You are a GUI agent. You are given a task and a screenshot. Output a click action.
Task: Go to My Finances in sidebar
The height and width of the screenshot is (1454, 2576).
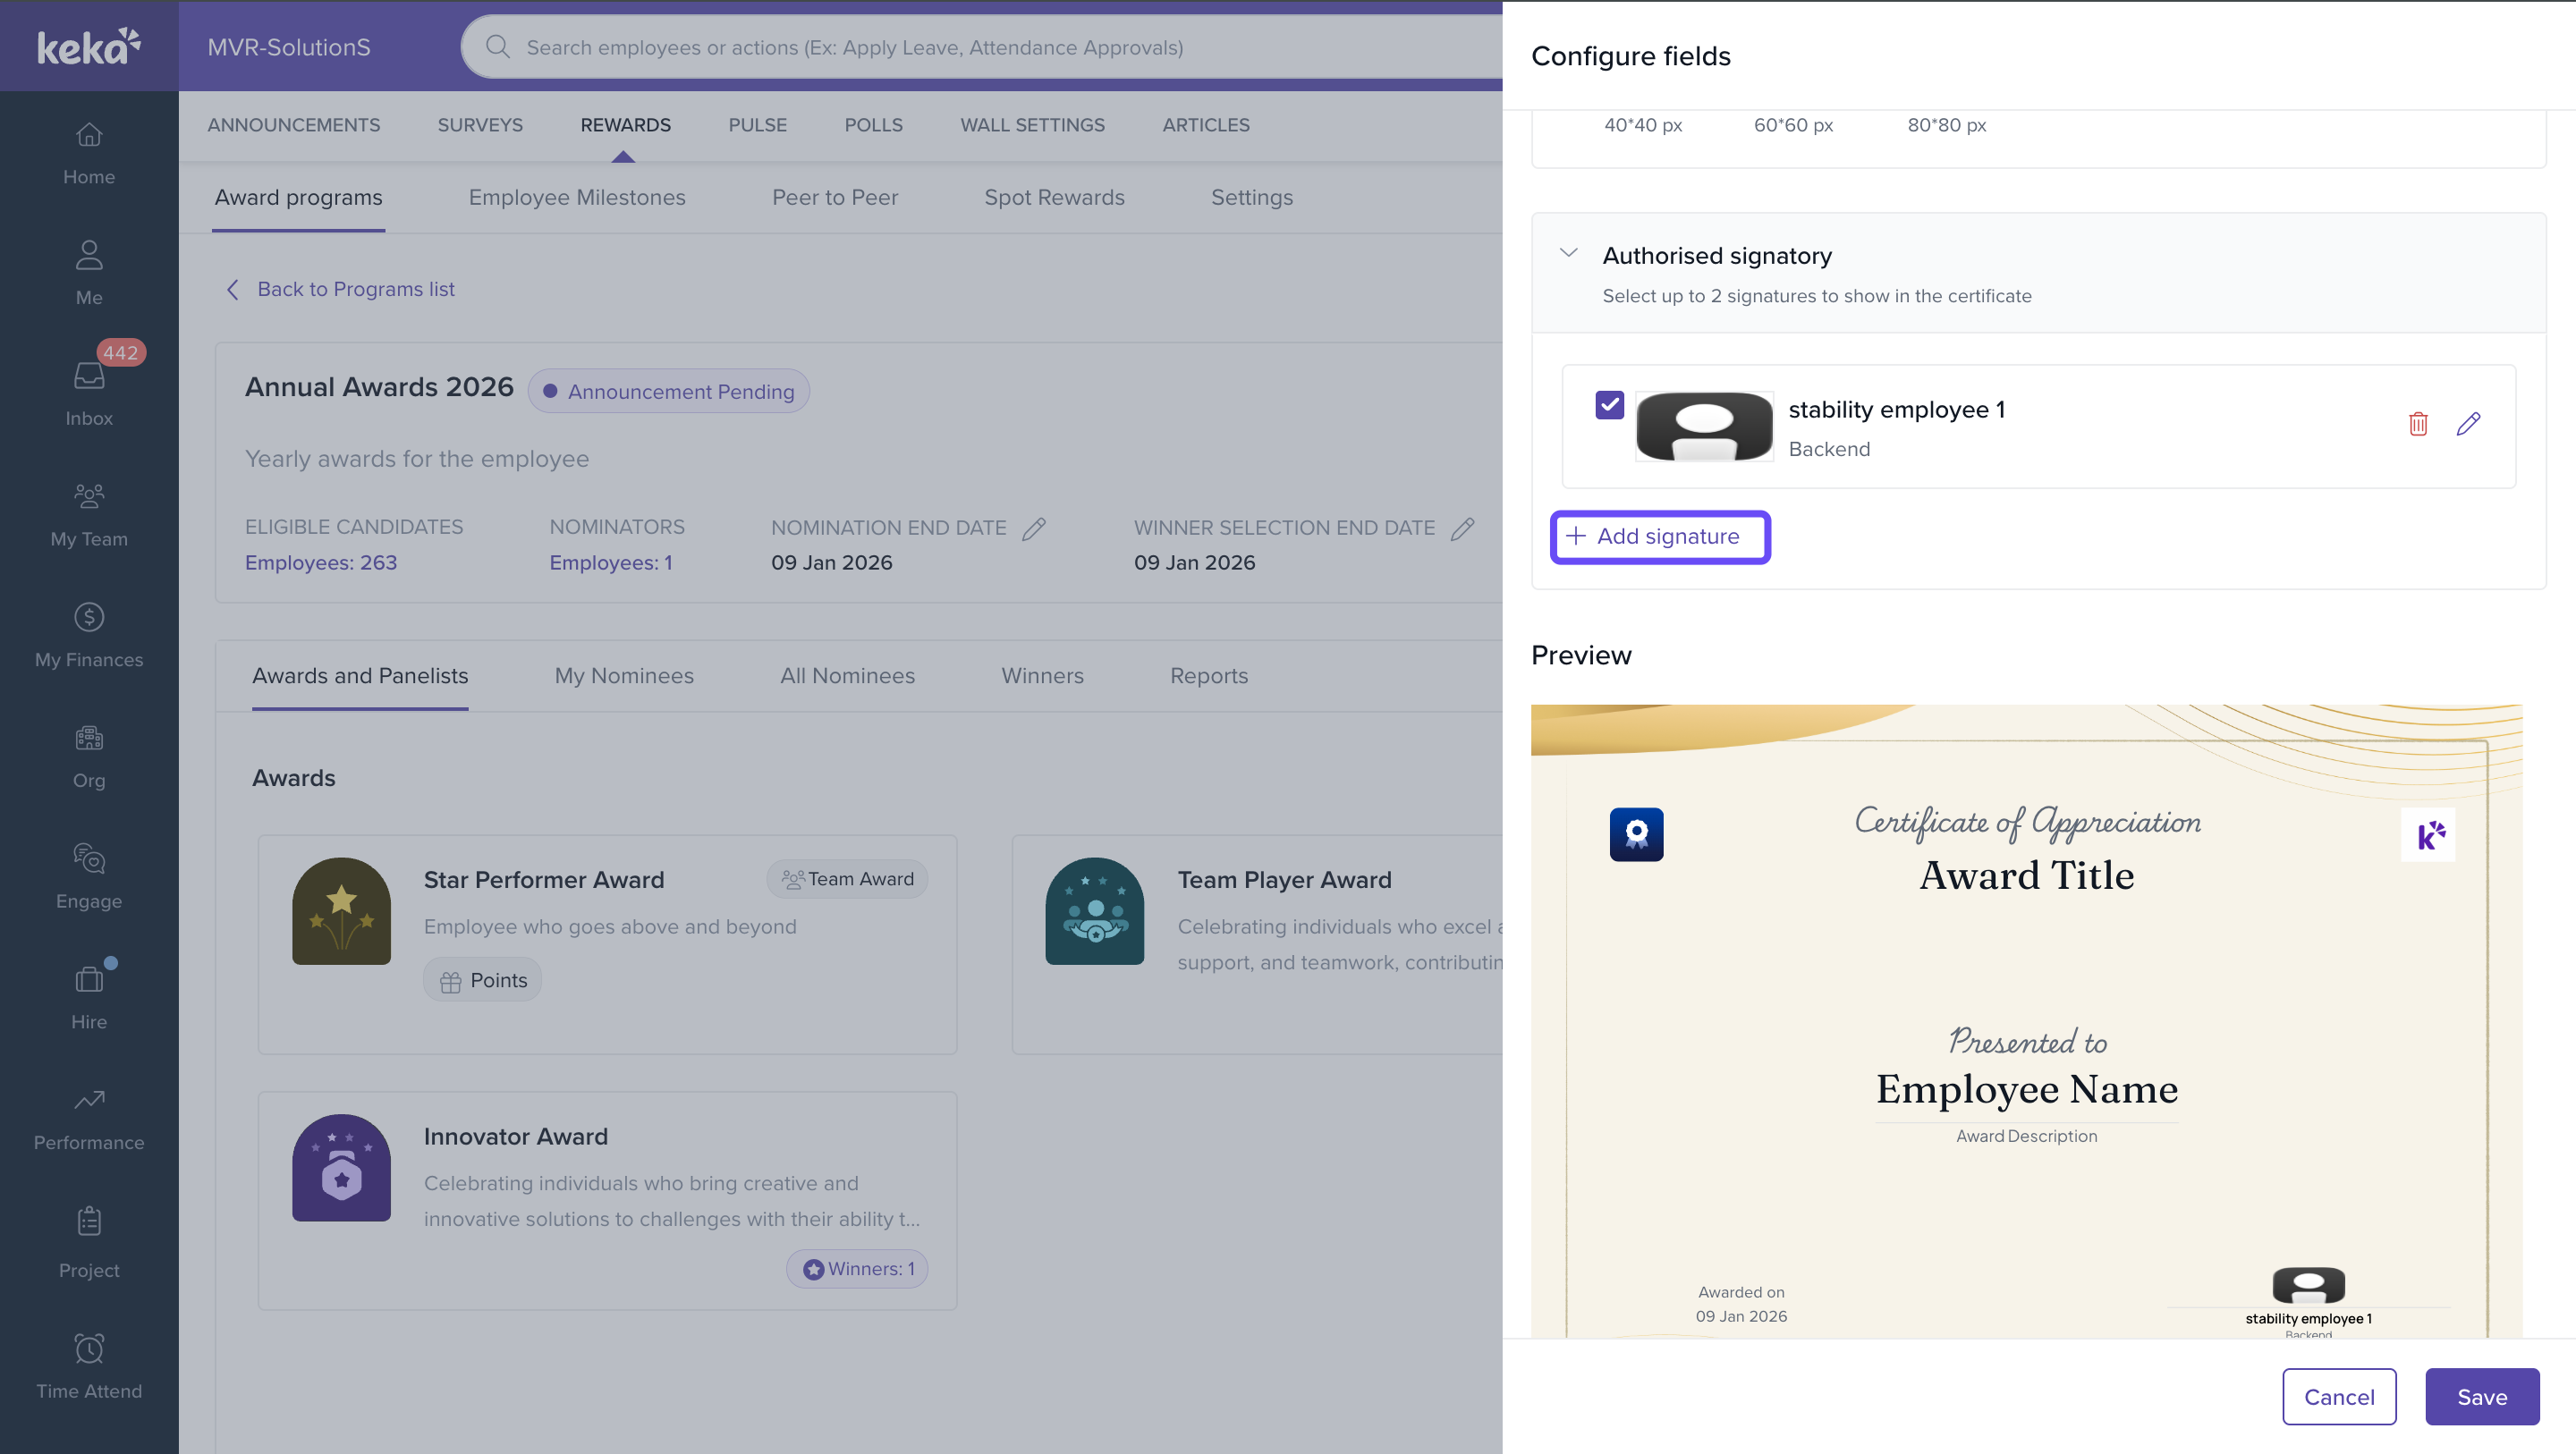[89, 635]
